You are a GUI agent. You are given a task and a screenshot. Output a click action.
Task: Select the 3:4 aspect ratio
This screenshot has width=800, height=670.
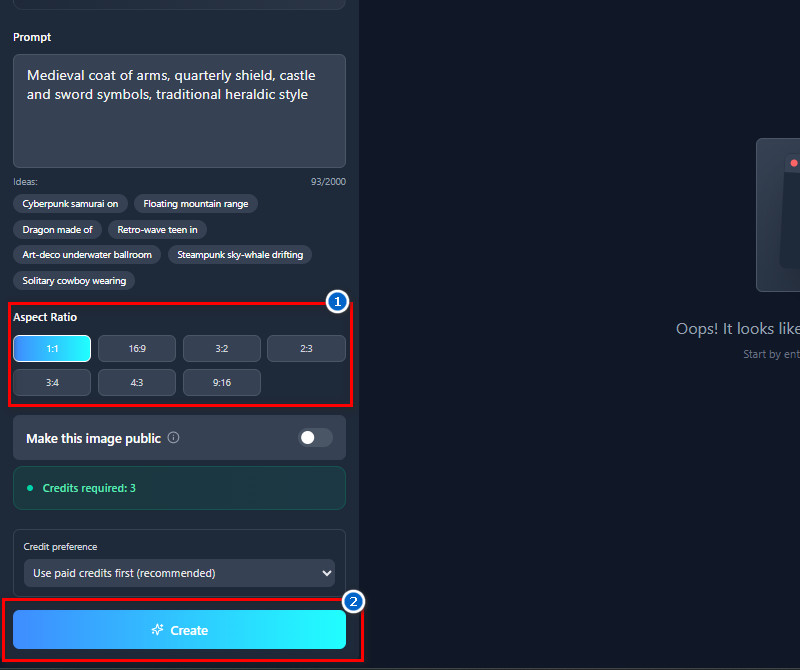(51, 382)
